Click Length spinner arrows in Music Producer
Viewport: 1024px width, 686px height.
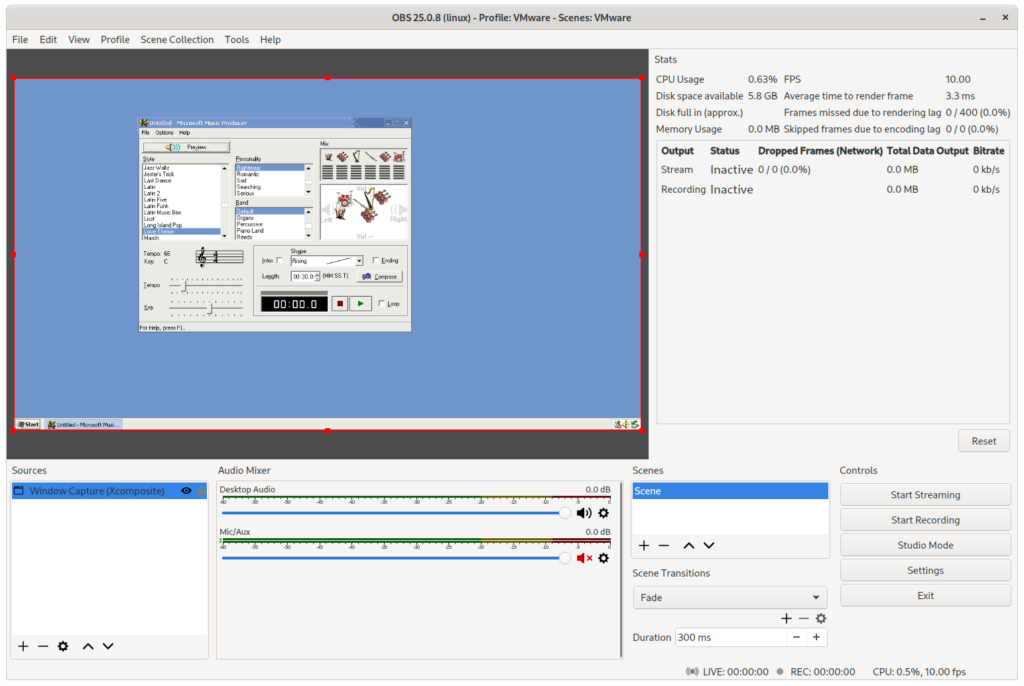click(x=317, y=276)
